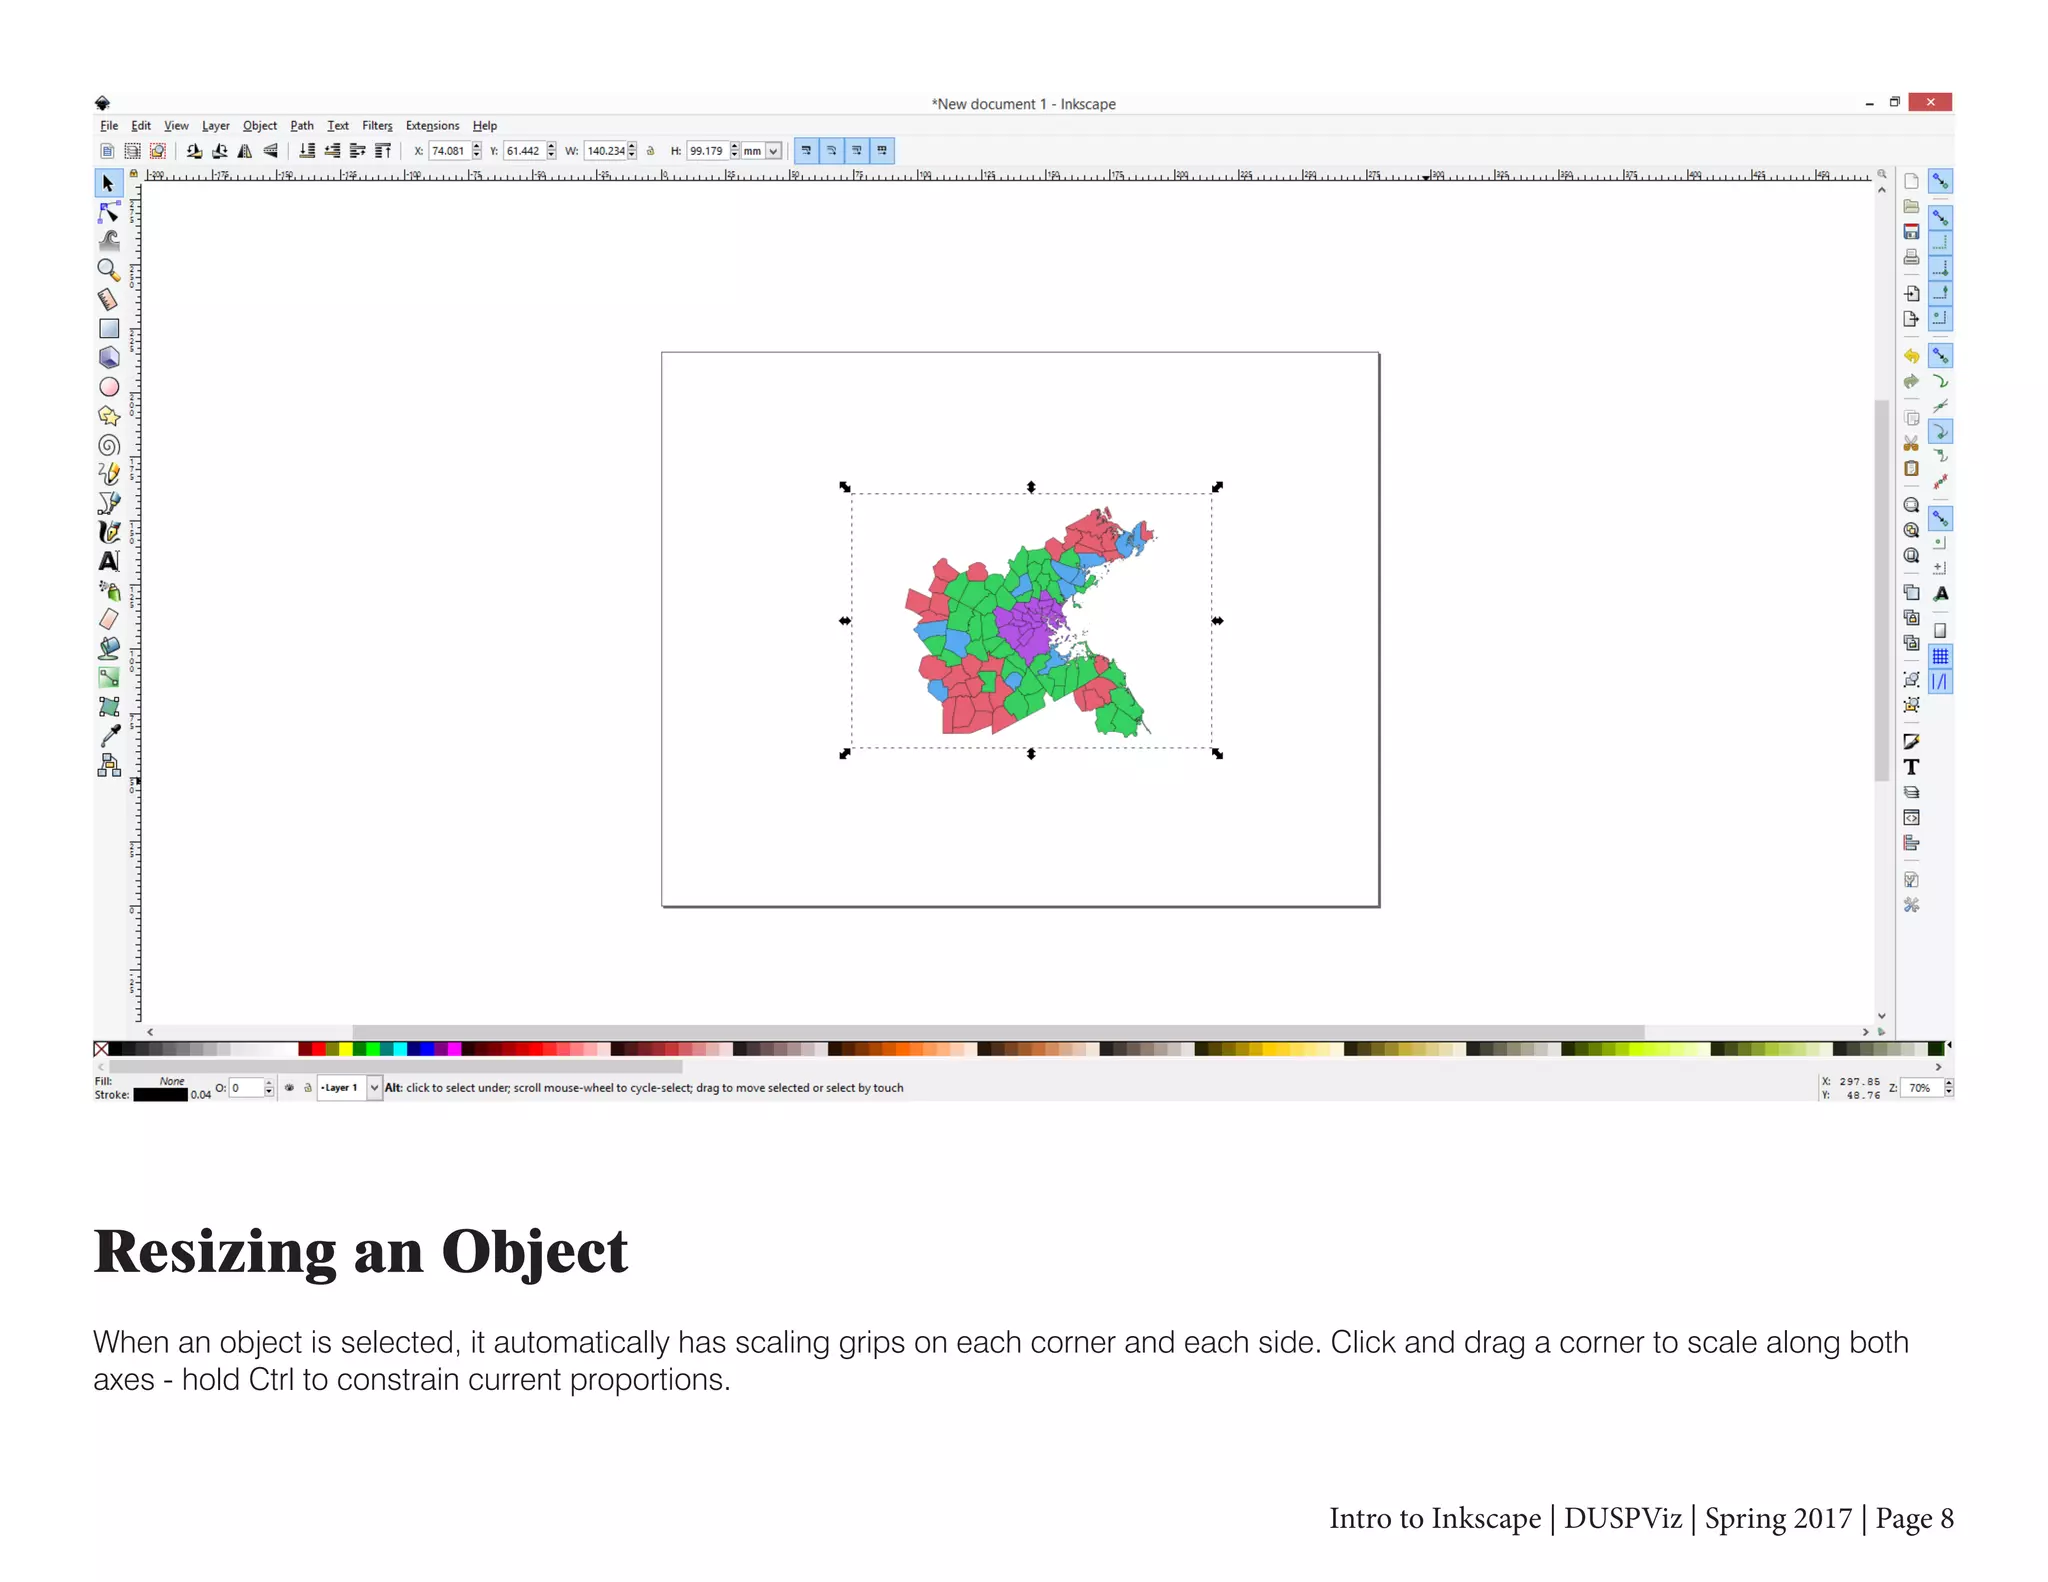Click the W width input field

[x=606, y=151]
